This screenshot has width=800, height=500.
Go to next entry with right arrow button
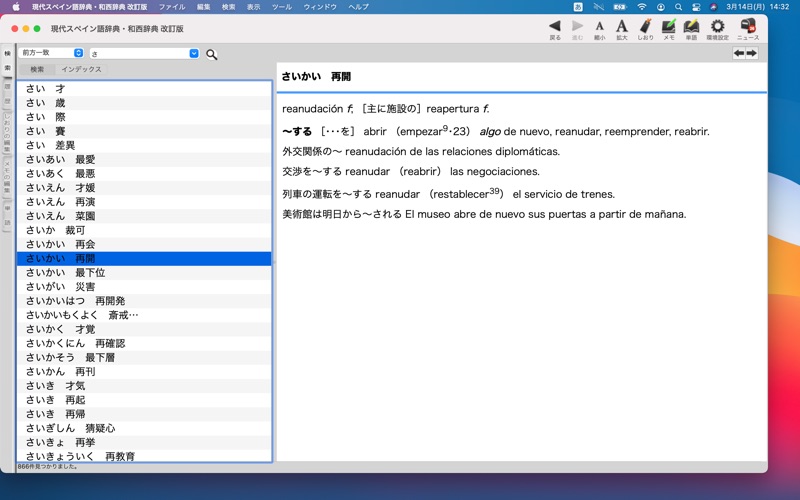click(x=752, y=54)
